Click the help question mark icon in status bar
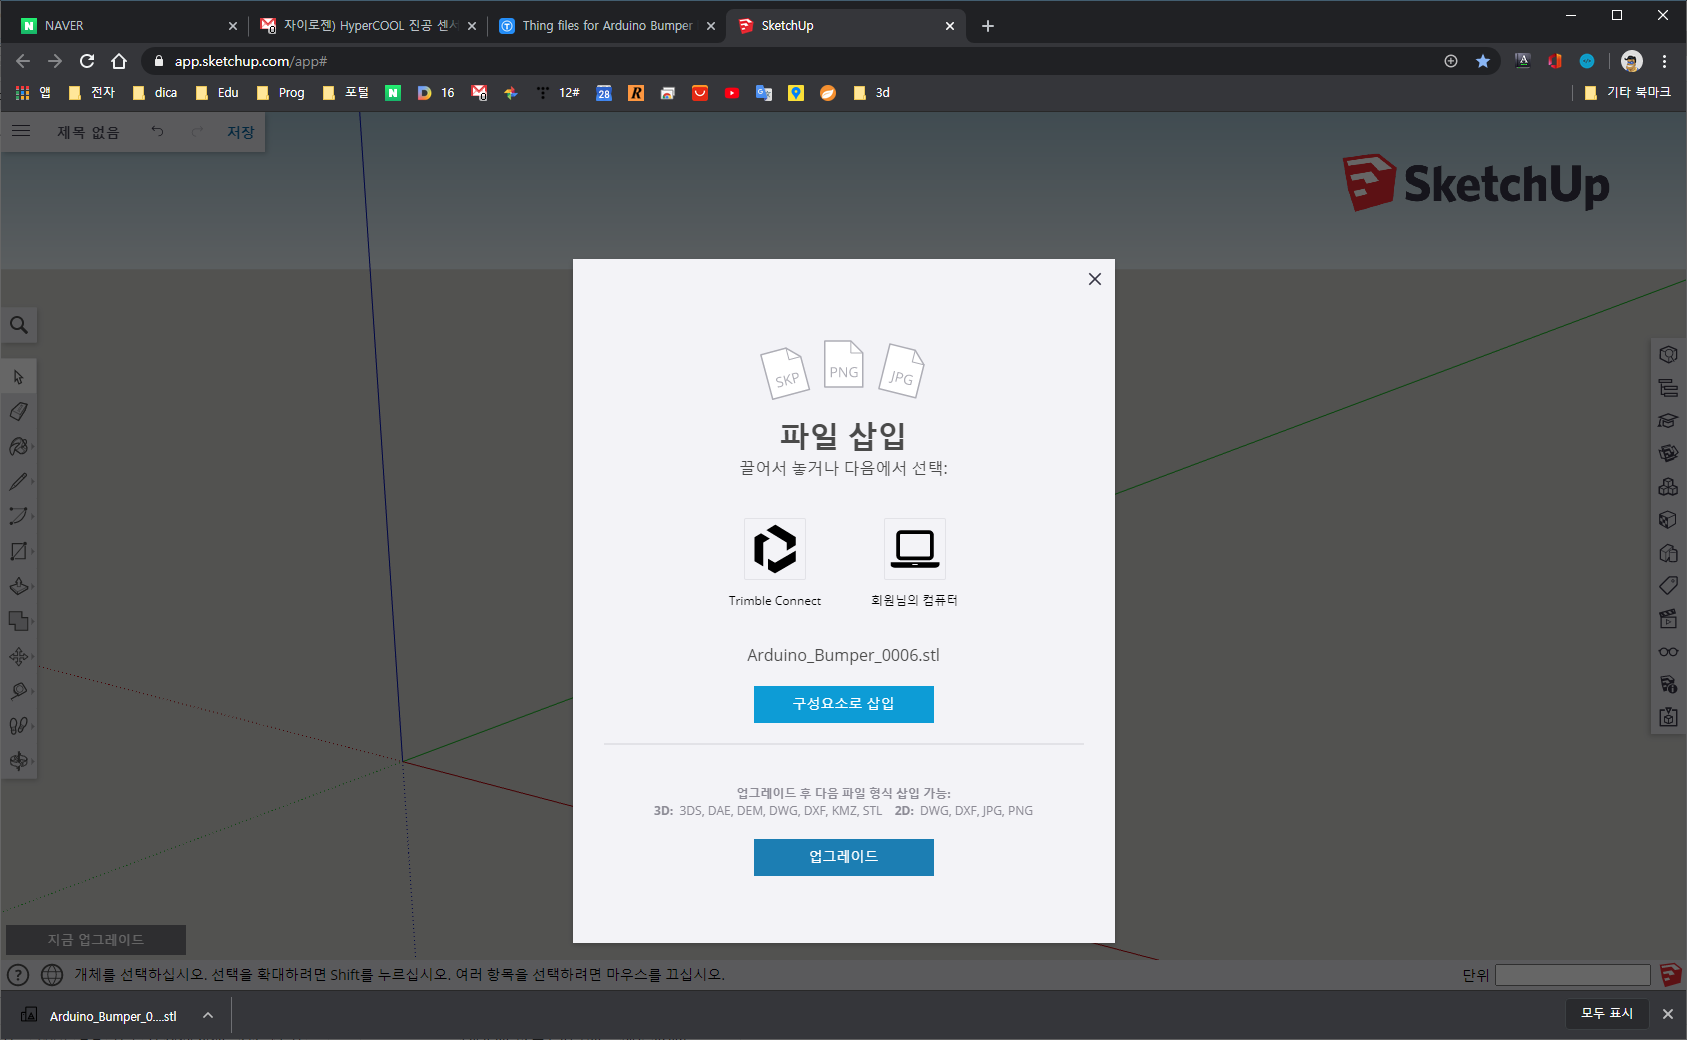 (x=18, y=974)
